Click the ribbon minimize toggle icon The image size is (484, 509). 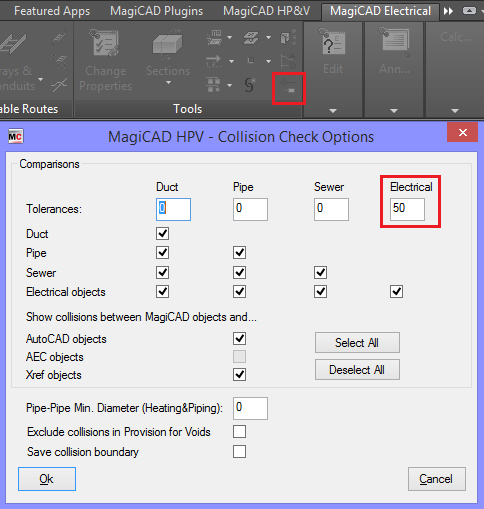click(x=469, y=11)
